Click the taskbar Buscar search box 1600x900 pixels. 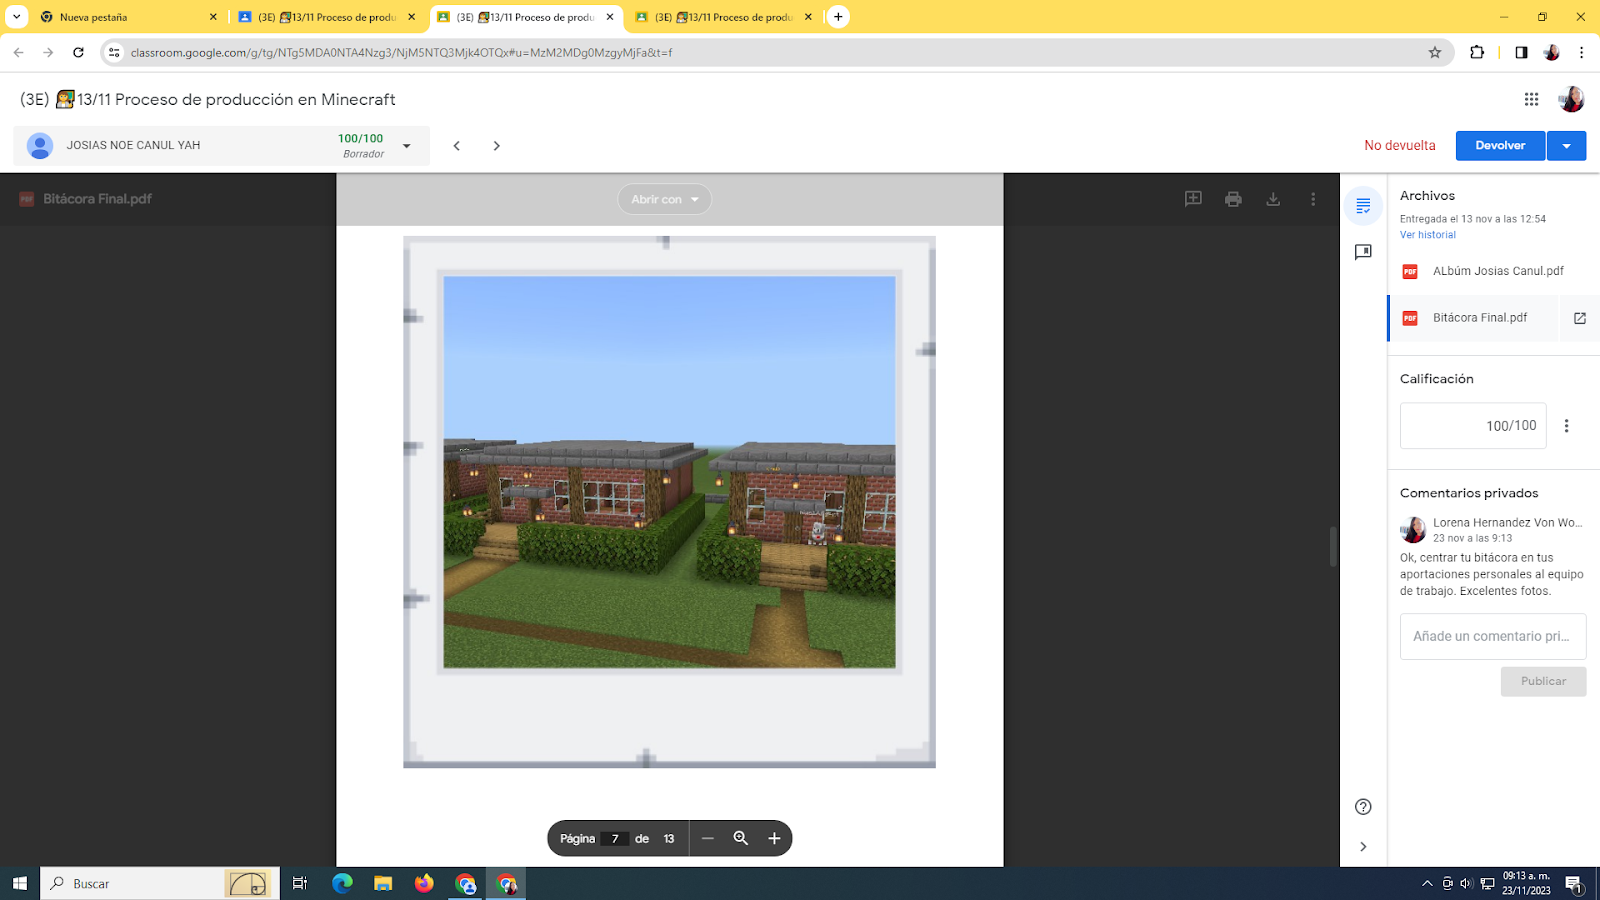160,883
